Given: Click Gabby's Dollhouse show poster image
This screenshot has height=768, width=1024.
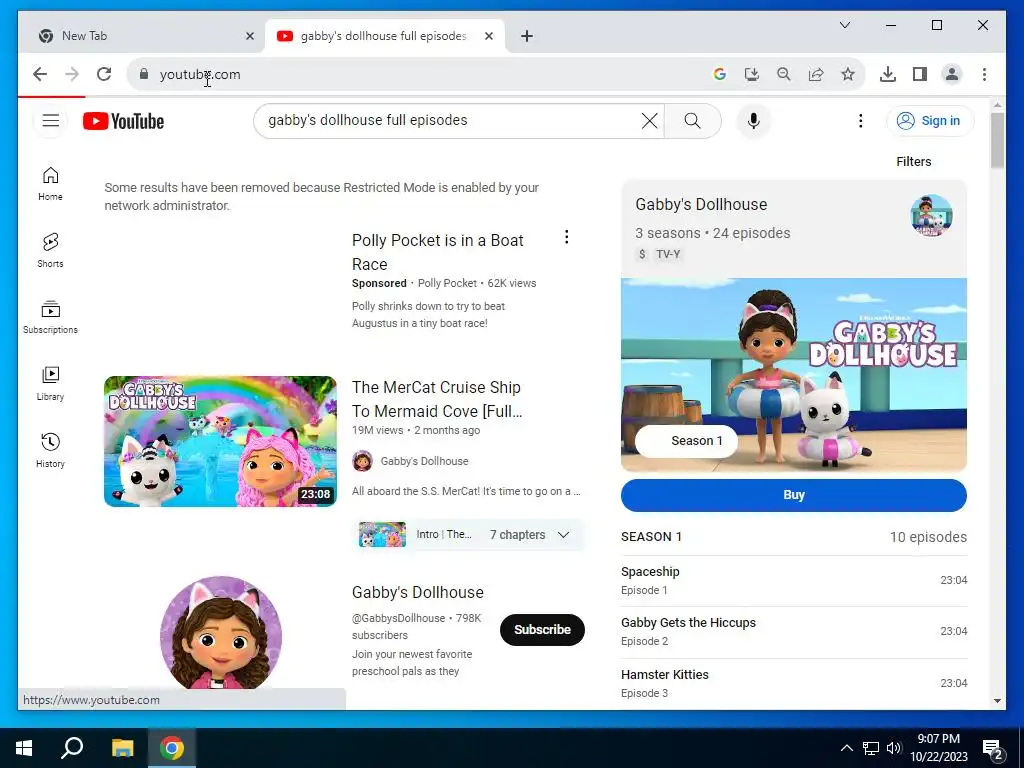Looking at the screenshot, I should 793,375.
